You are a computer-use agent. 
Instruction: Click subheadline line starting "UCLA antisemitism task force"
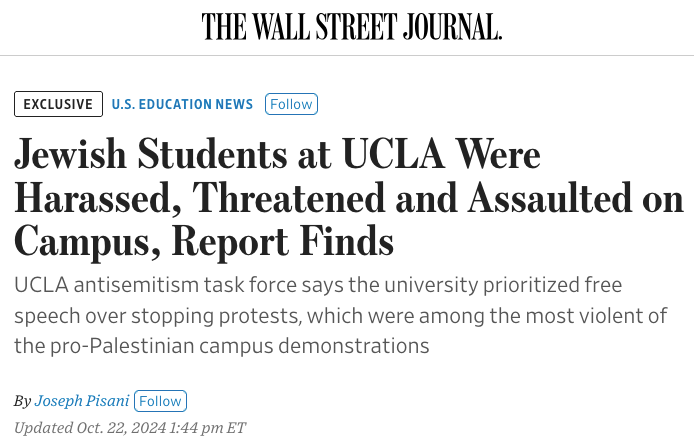(x=318, y=285)
